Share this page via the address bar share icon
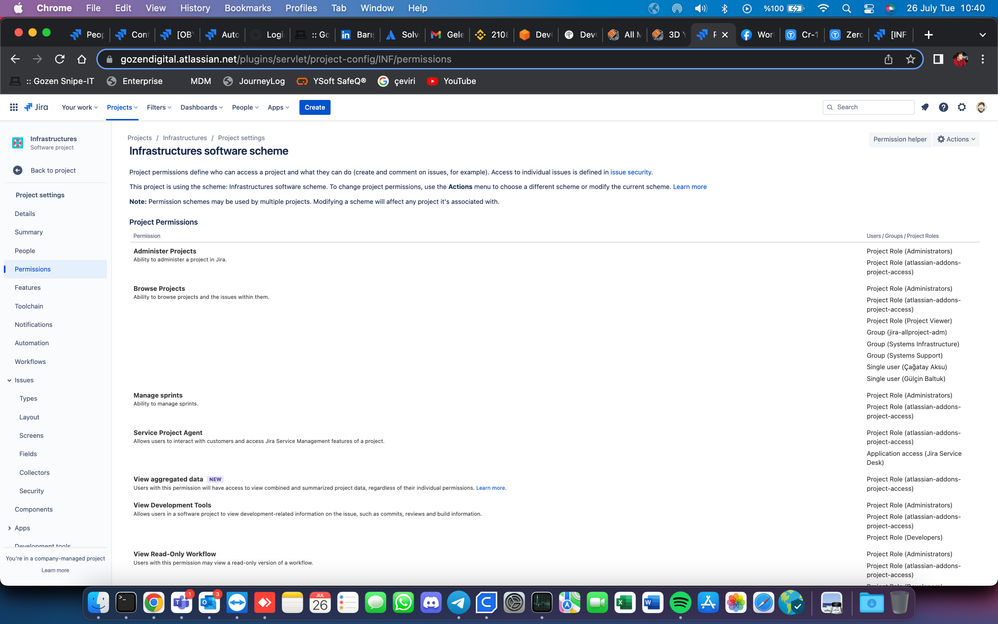The image size is (998, 624). (888, 59)
